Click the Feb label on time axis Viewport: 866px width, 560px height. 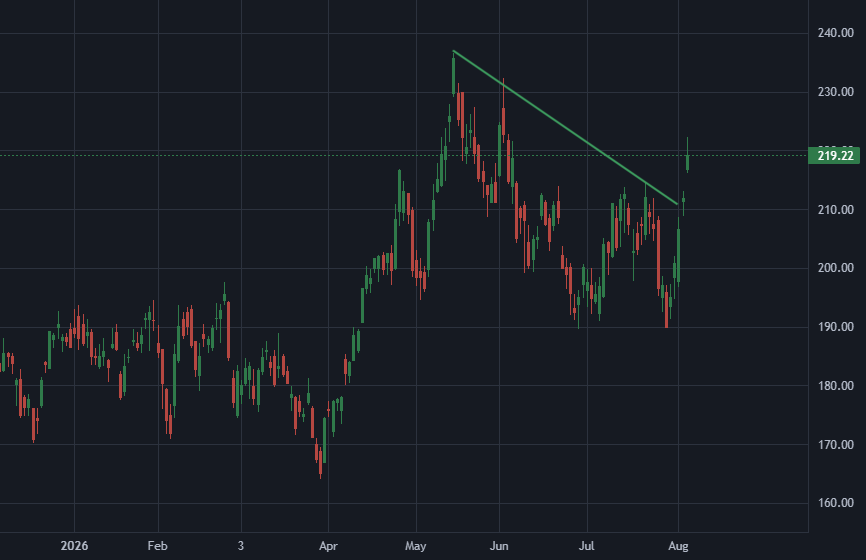tap(157, 546)
